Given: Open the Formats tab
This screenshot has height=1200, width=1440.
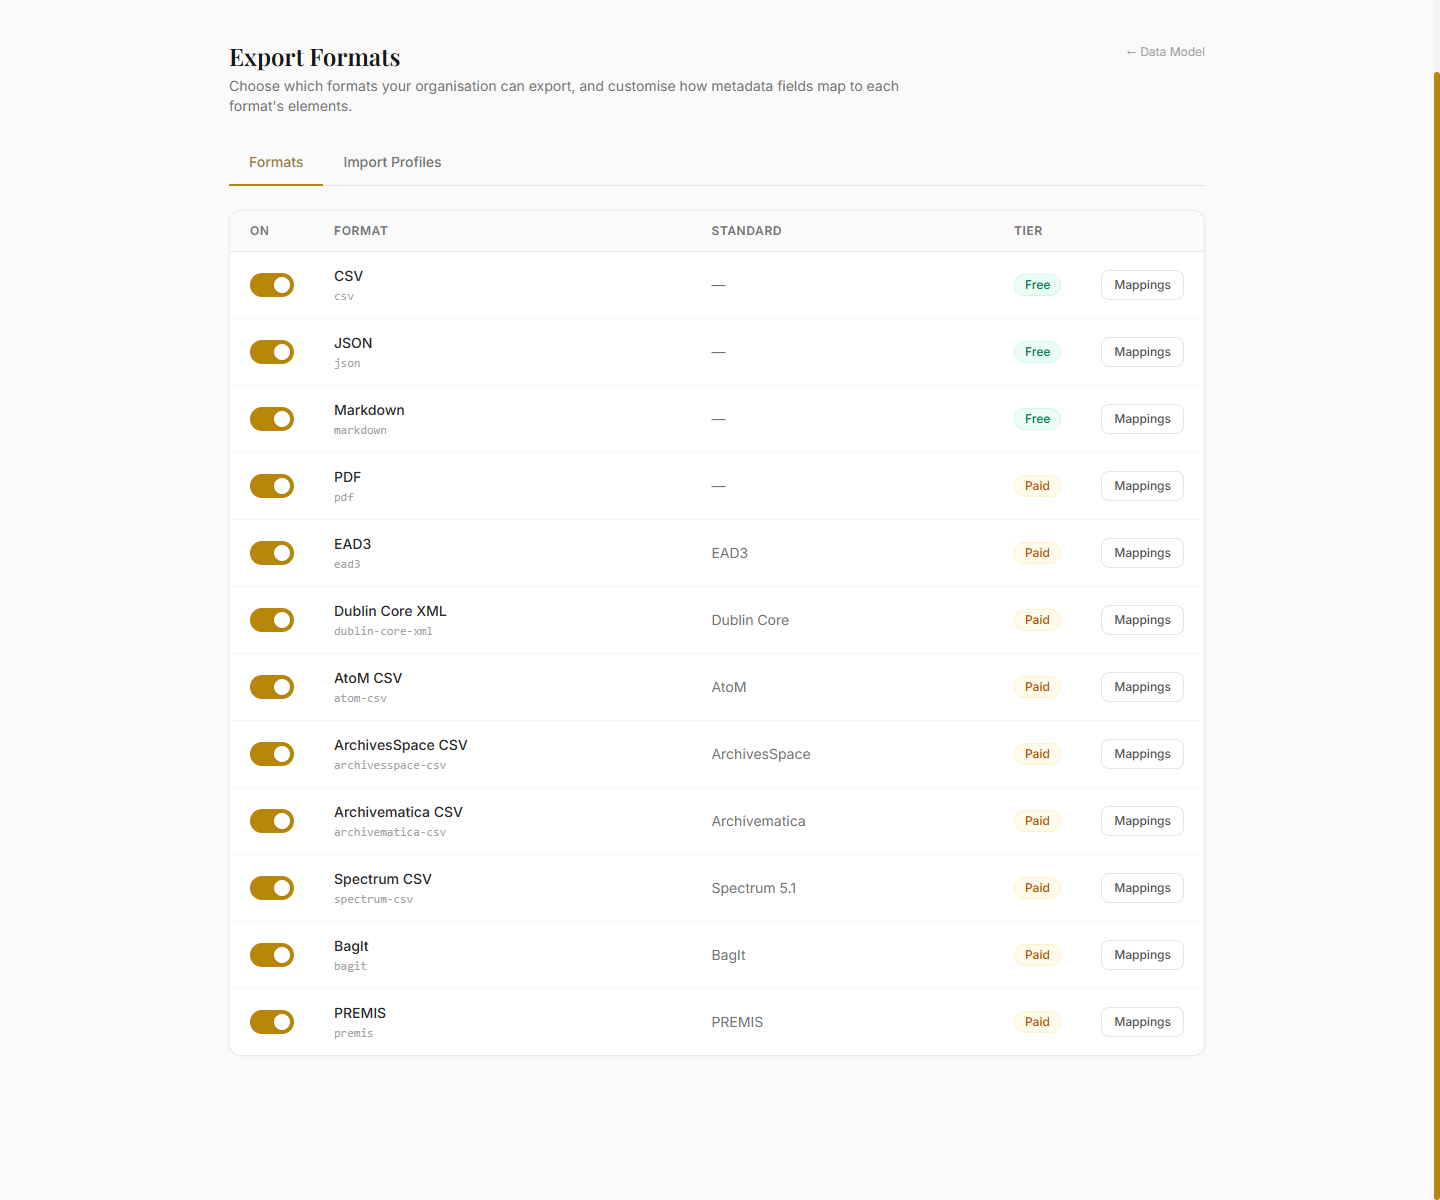Looking at the screenshot, I should (276, 162).
